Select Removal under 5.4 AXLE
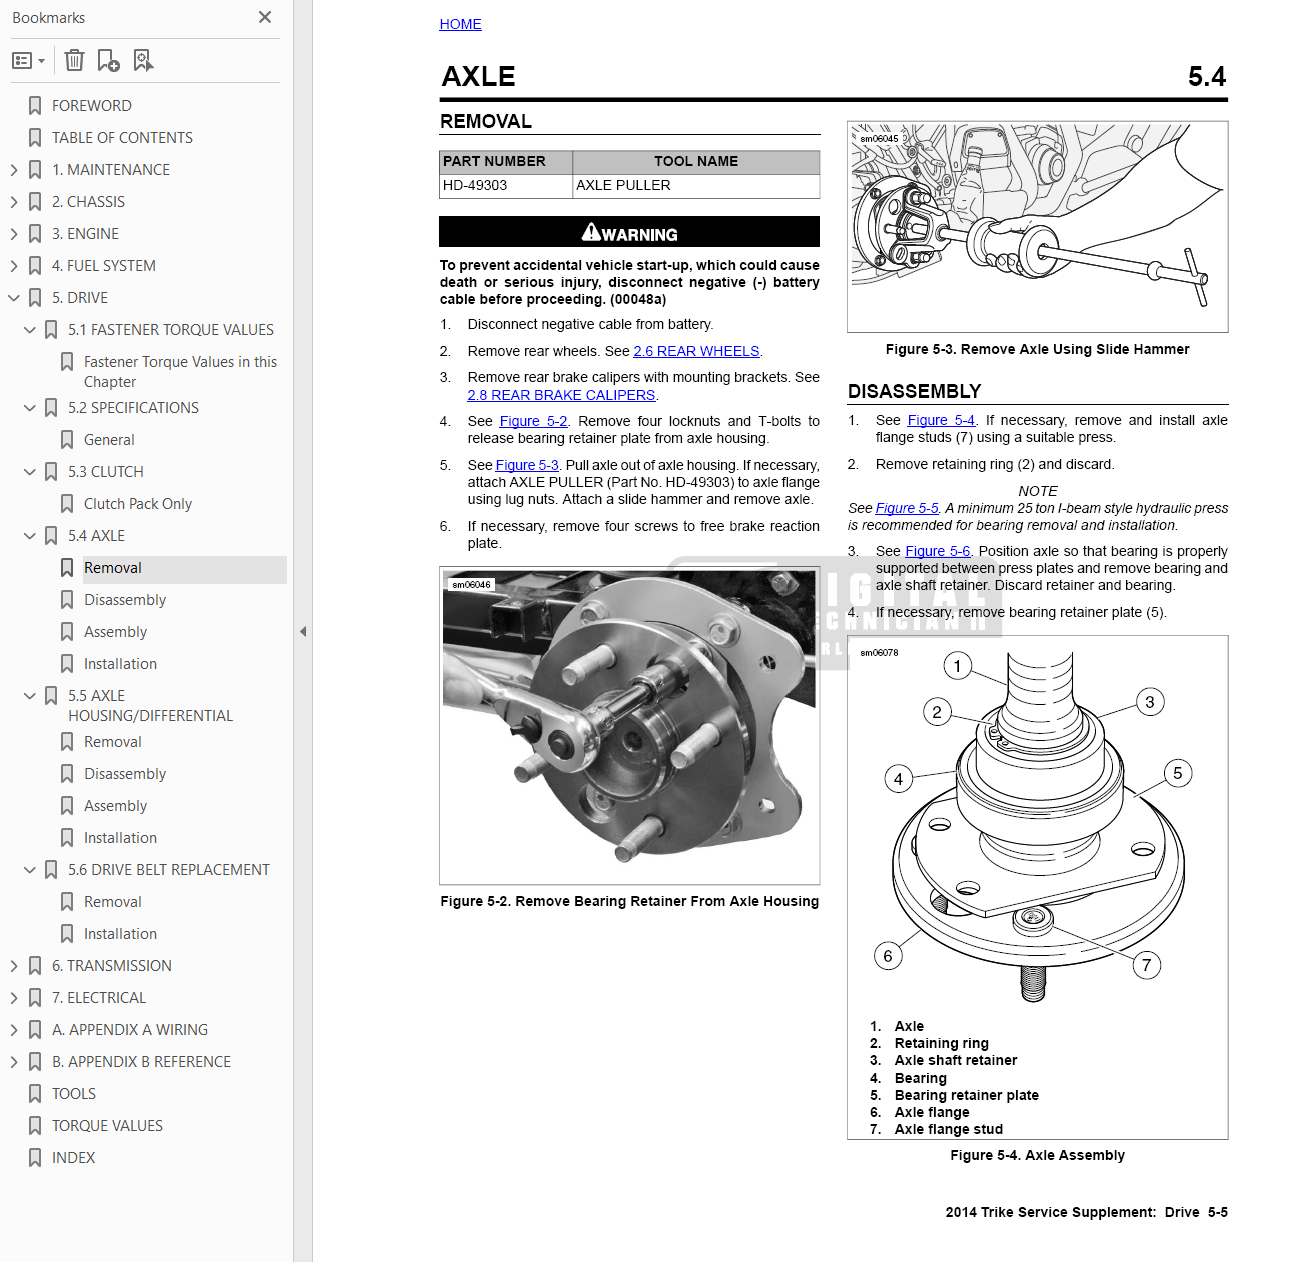Viewport: 1296px width, 1262px height. [113, 568]
